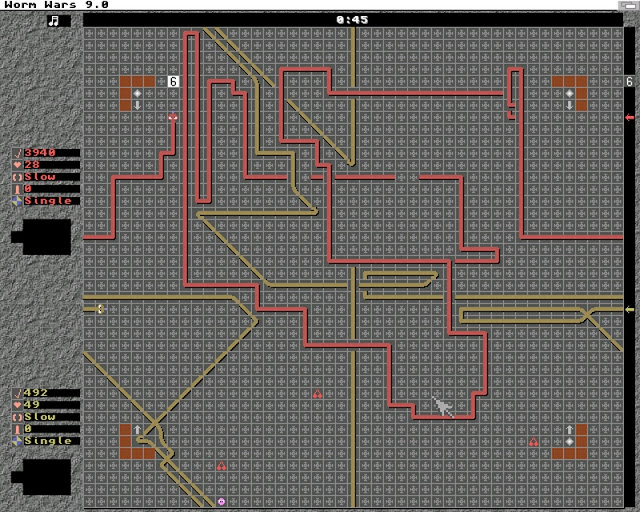Image resolution: width=640 pixels, height=512 pixels.
Task: Select the yellow player's score 492
Action: tap(37, 393)
